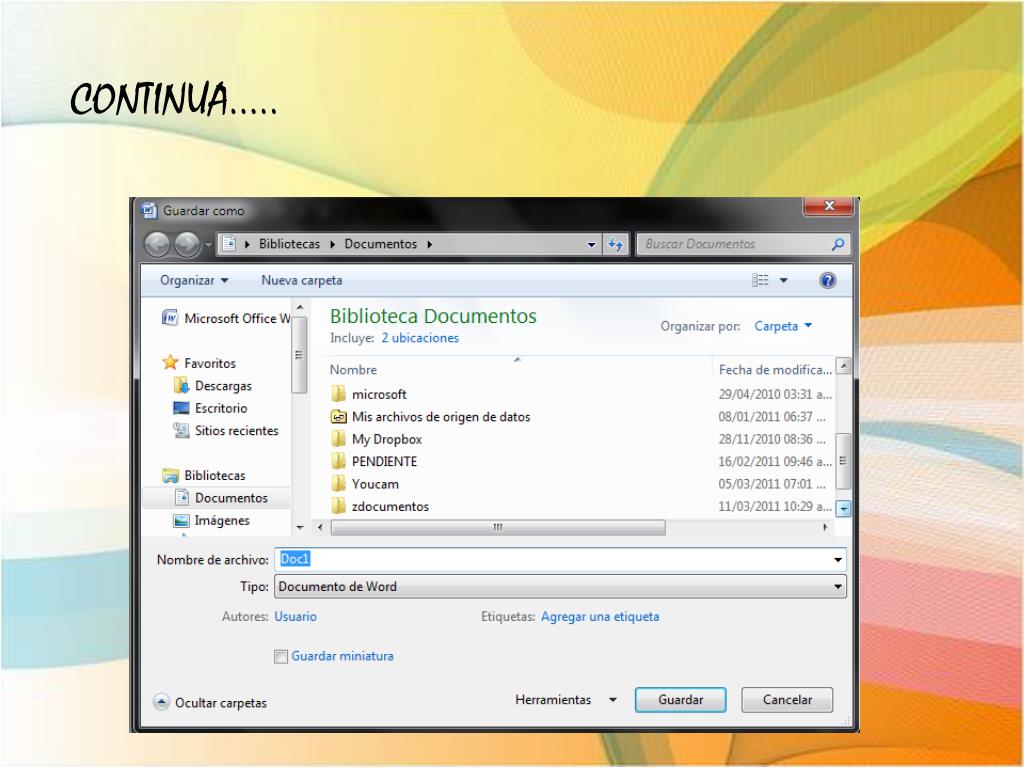Click the My Dropbox folder icon
This screenshot has width=1024, height=768.
pyautogui.click(x=338, y=439)
